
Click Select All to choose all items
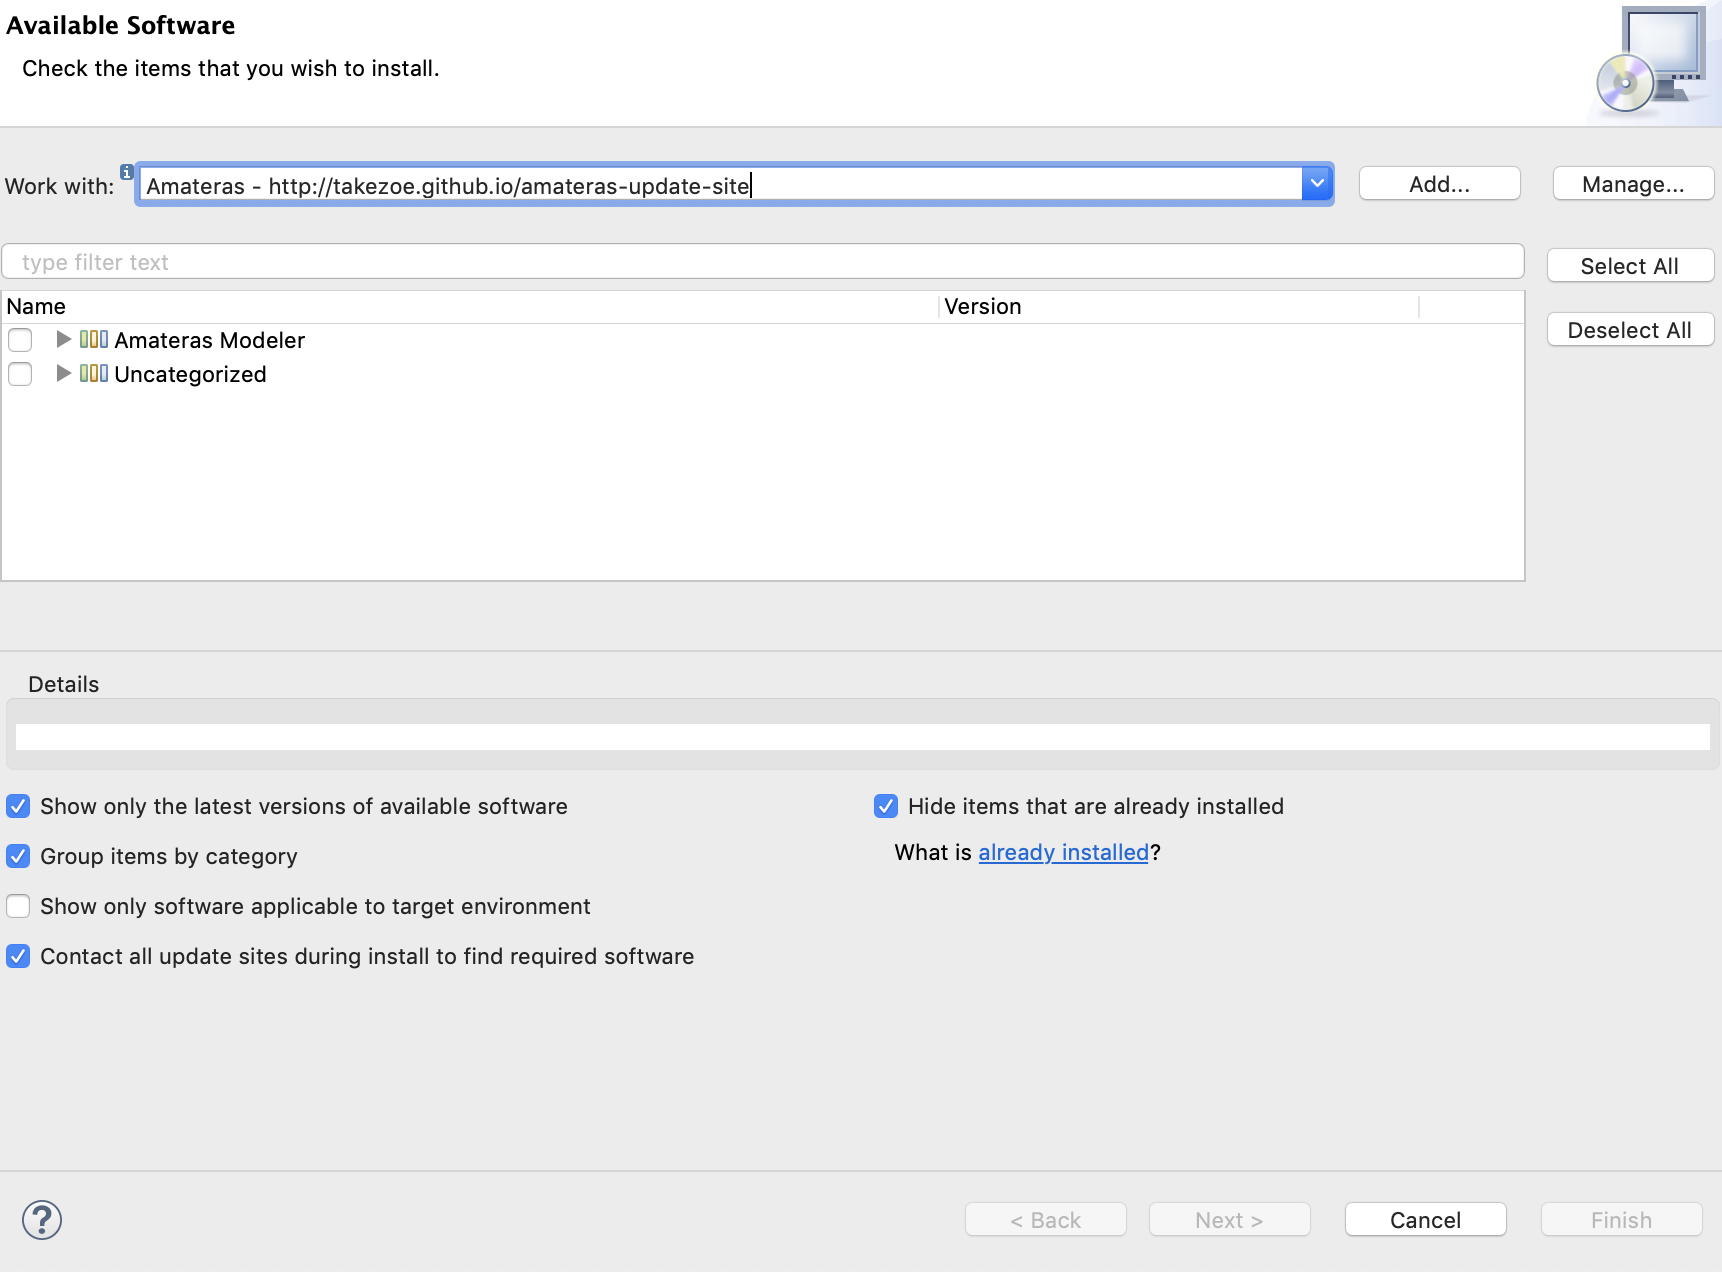pyautogui.click(x=1629, y=265)
